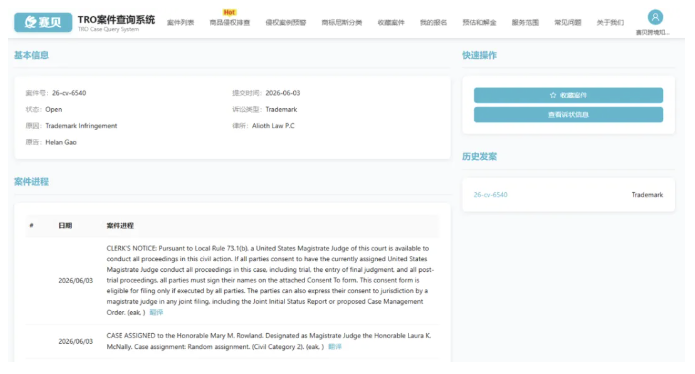Open the user avatar icon

(655, 17)
